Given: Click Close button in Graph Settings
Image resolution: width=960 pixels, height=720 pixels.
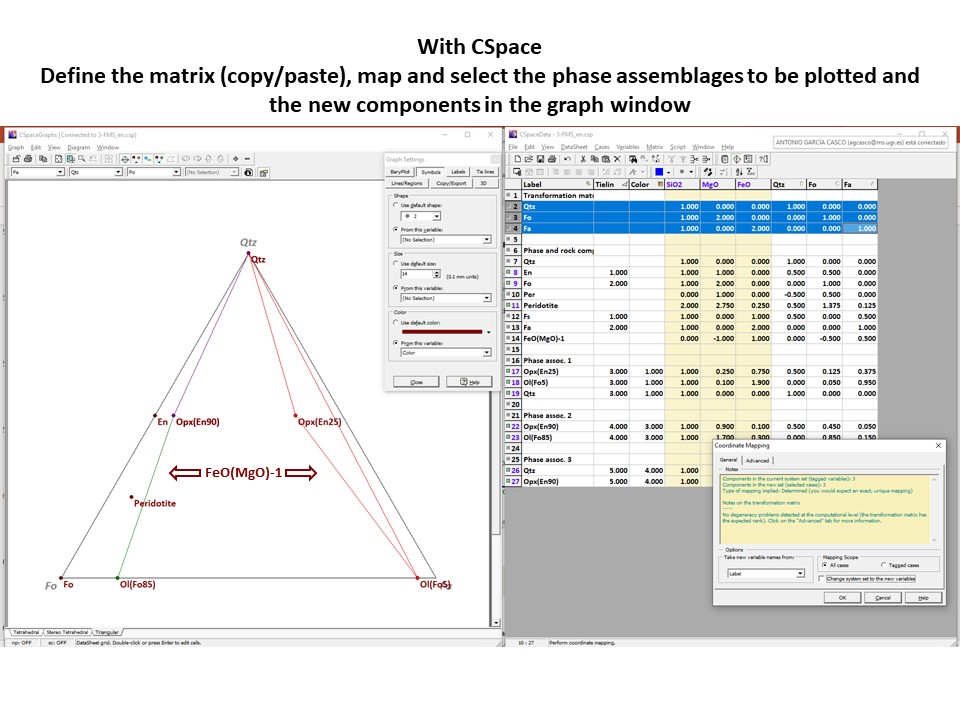Looking at the screenshot, I should (414, 382).
